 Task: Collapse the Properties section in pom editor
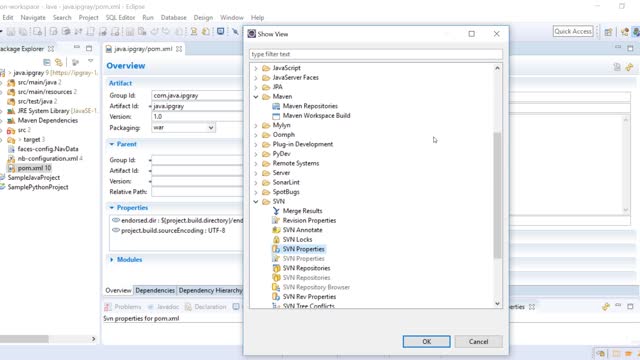tap(111, 208)
